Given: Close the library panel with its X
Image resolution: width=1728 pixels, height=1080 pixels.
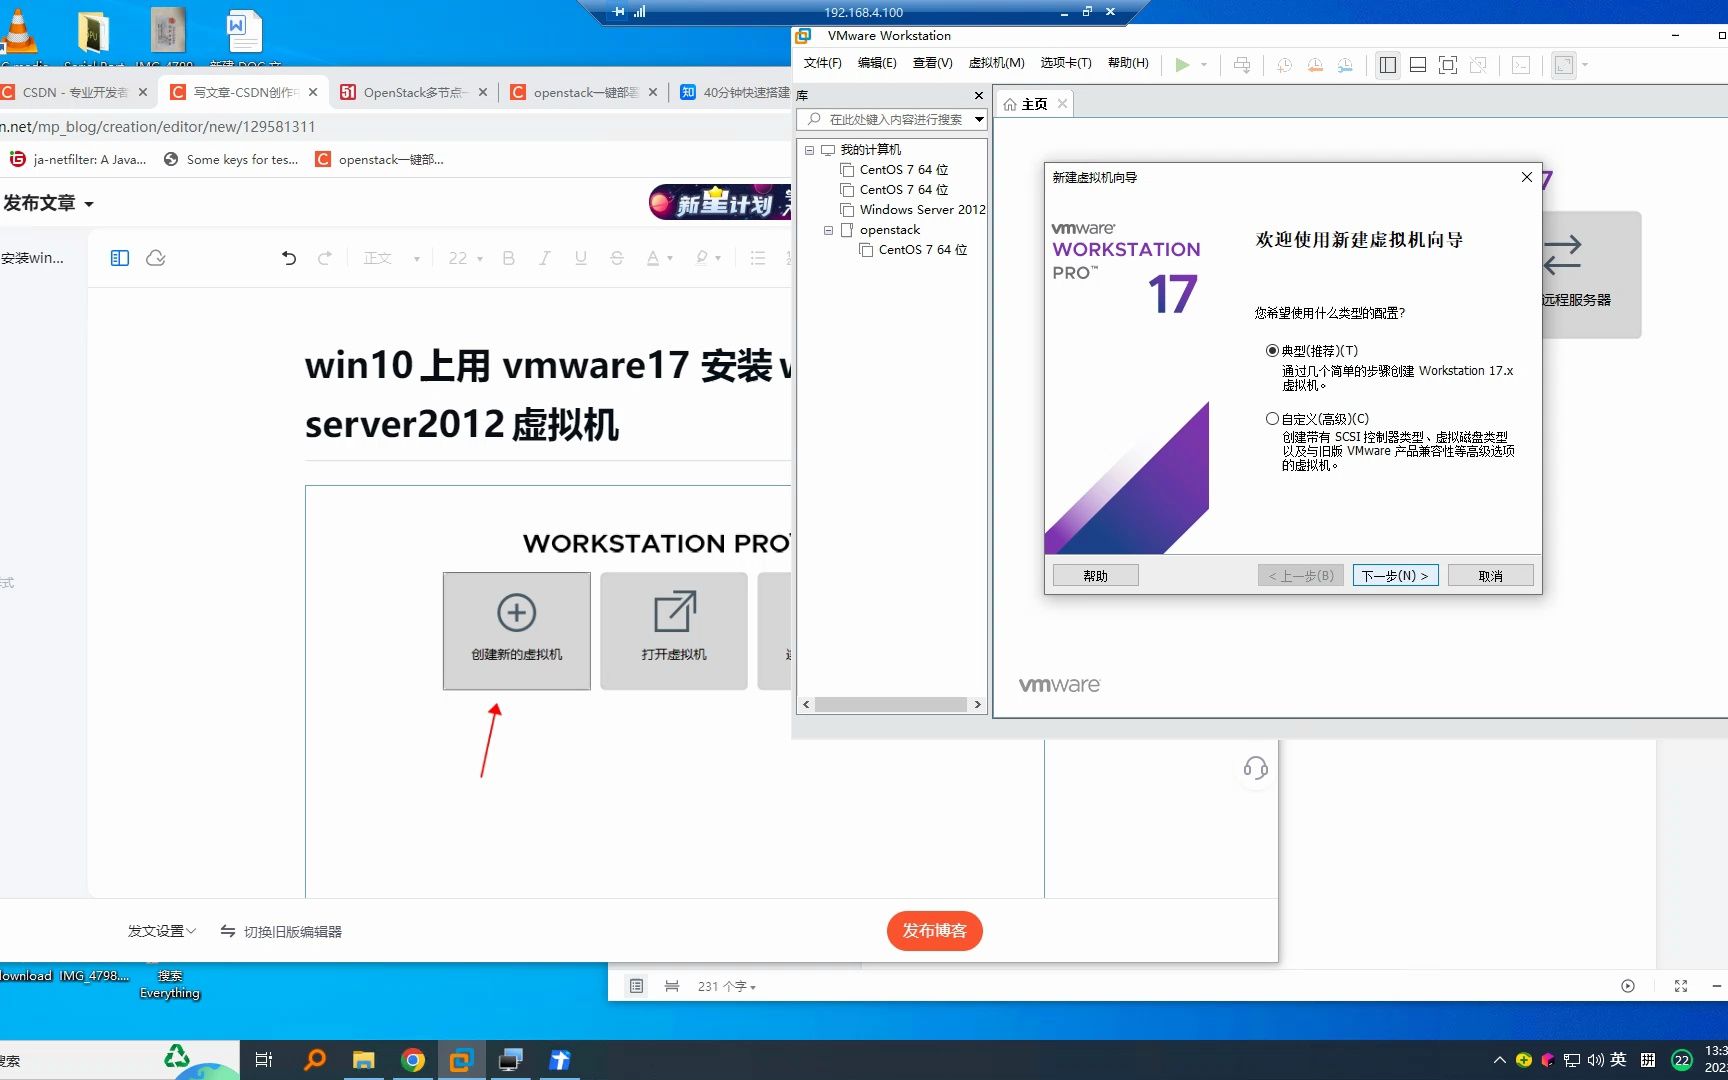Looking at the screenshot, I should [x=978, y=95].
